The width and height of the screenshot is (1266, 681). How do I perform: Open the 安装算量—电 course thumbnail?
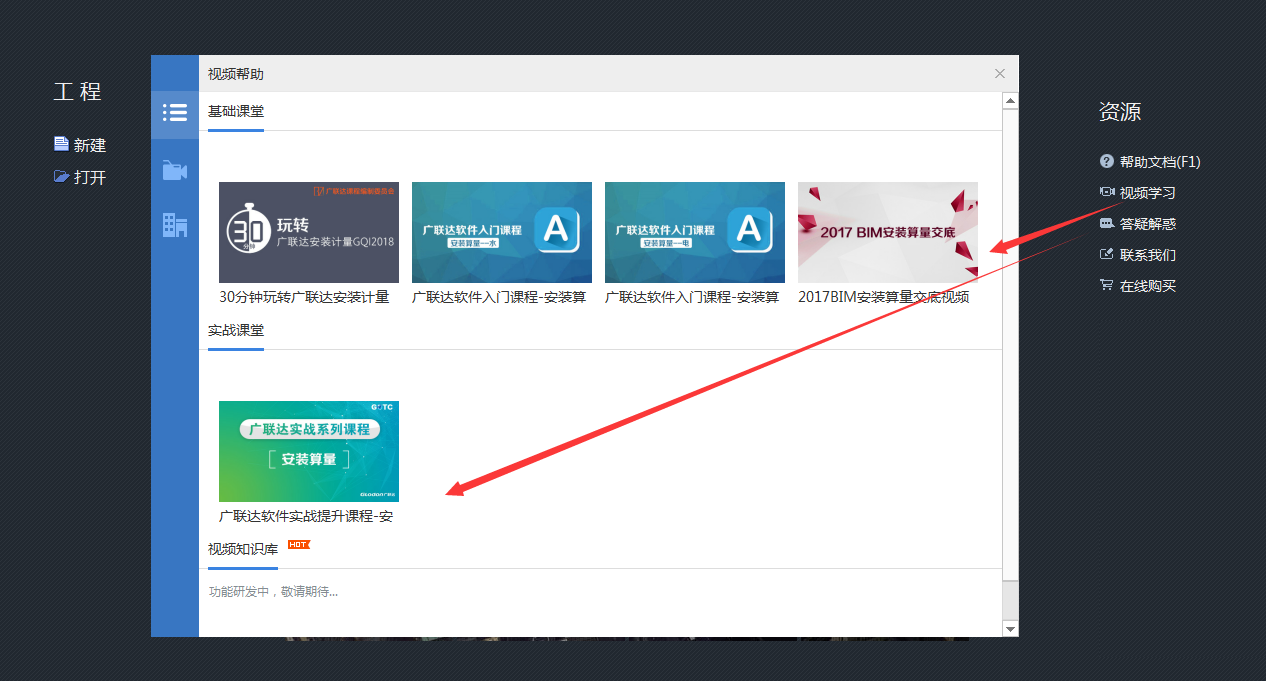click(x=695, y=232)
